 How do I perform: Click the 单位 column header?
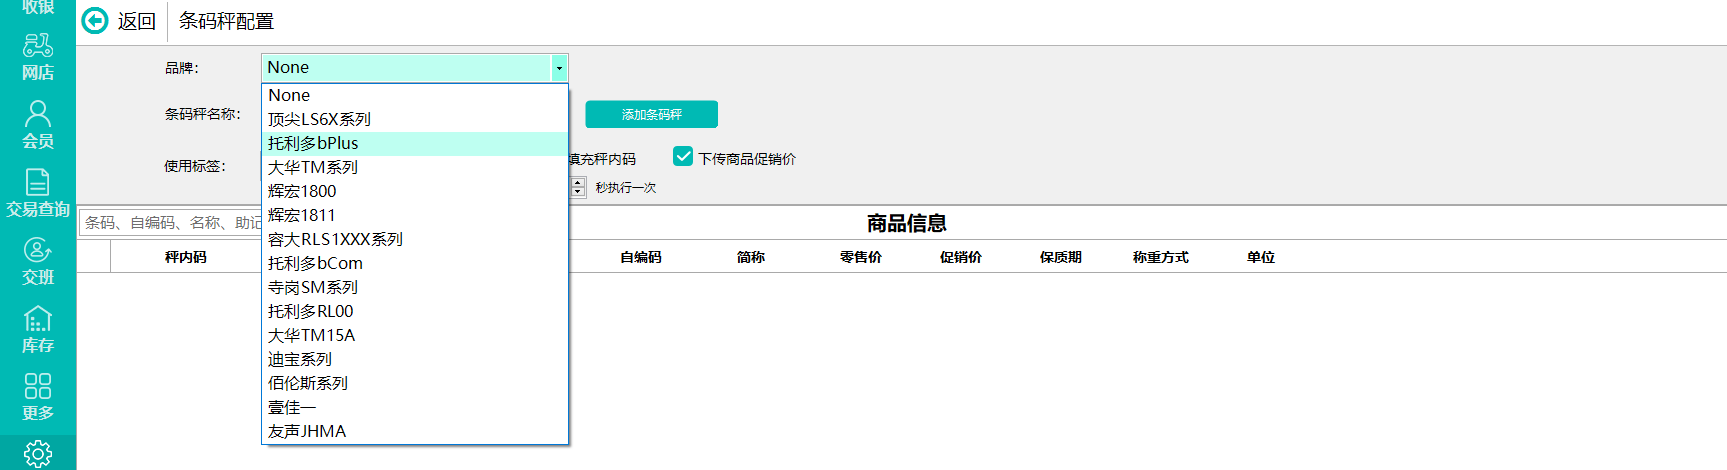pyautogui.click(x=1261, y=257)
